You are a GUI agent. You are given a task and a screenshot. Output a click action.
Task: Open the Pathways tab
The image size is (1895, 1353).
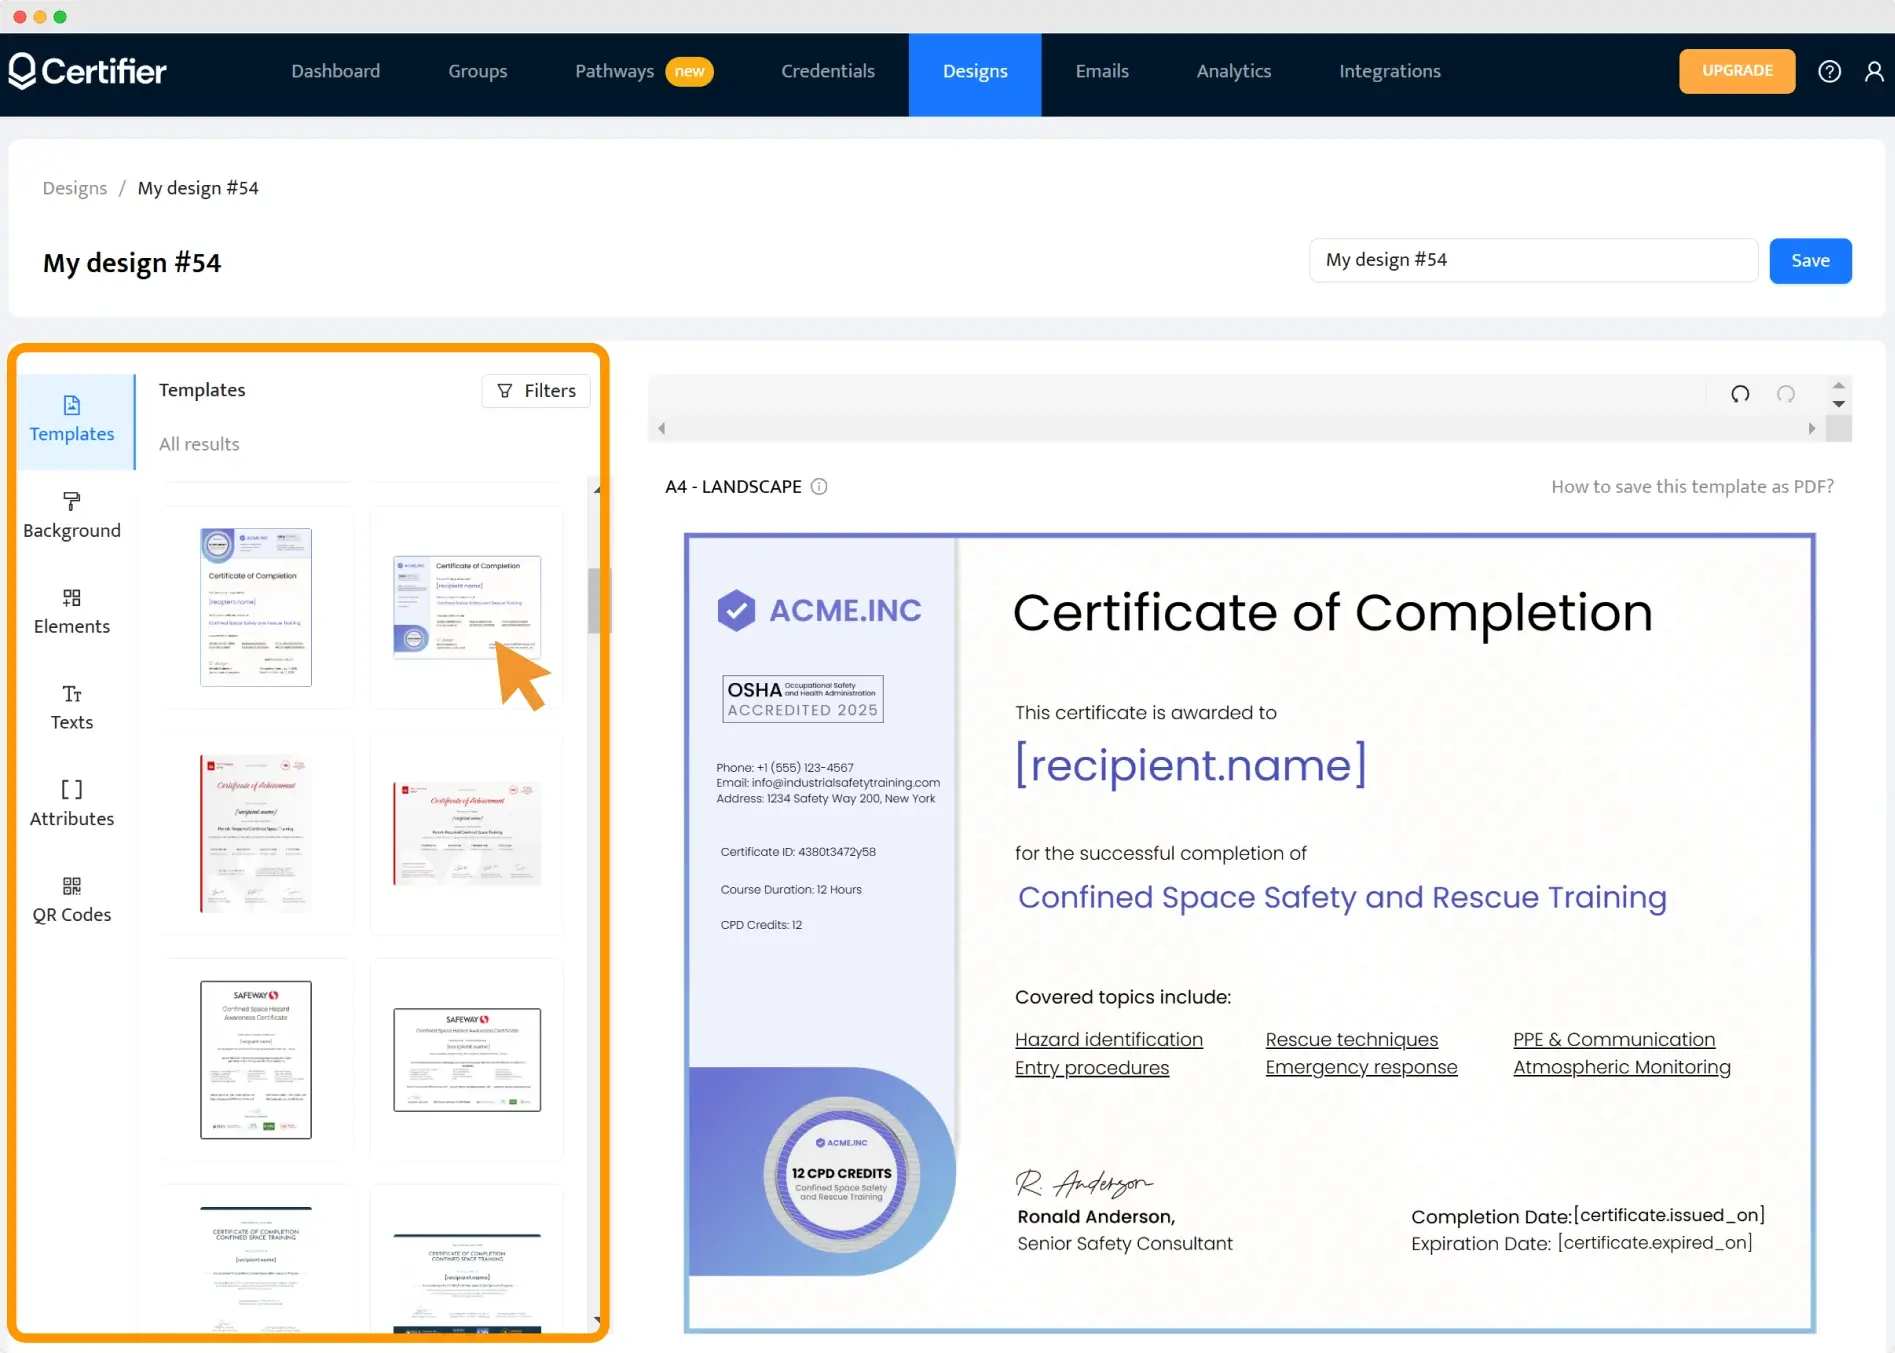(644, 71)
